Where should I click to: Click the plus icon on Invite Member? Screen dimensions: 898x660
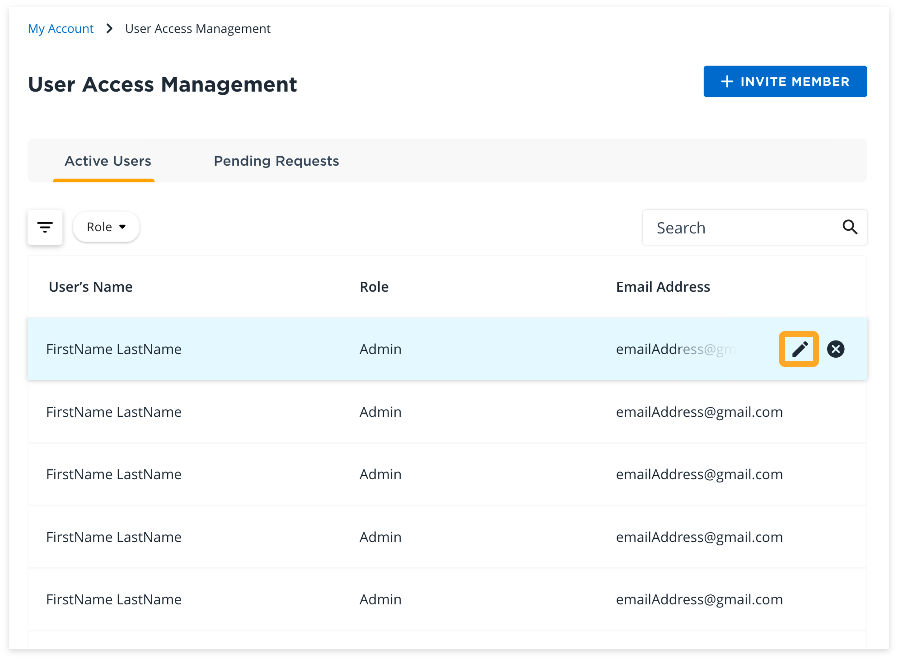727,82
